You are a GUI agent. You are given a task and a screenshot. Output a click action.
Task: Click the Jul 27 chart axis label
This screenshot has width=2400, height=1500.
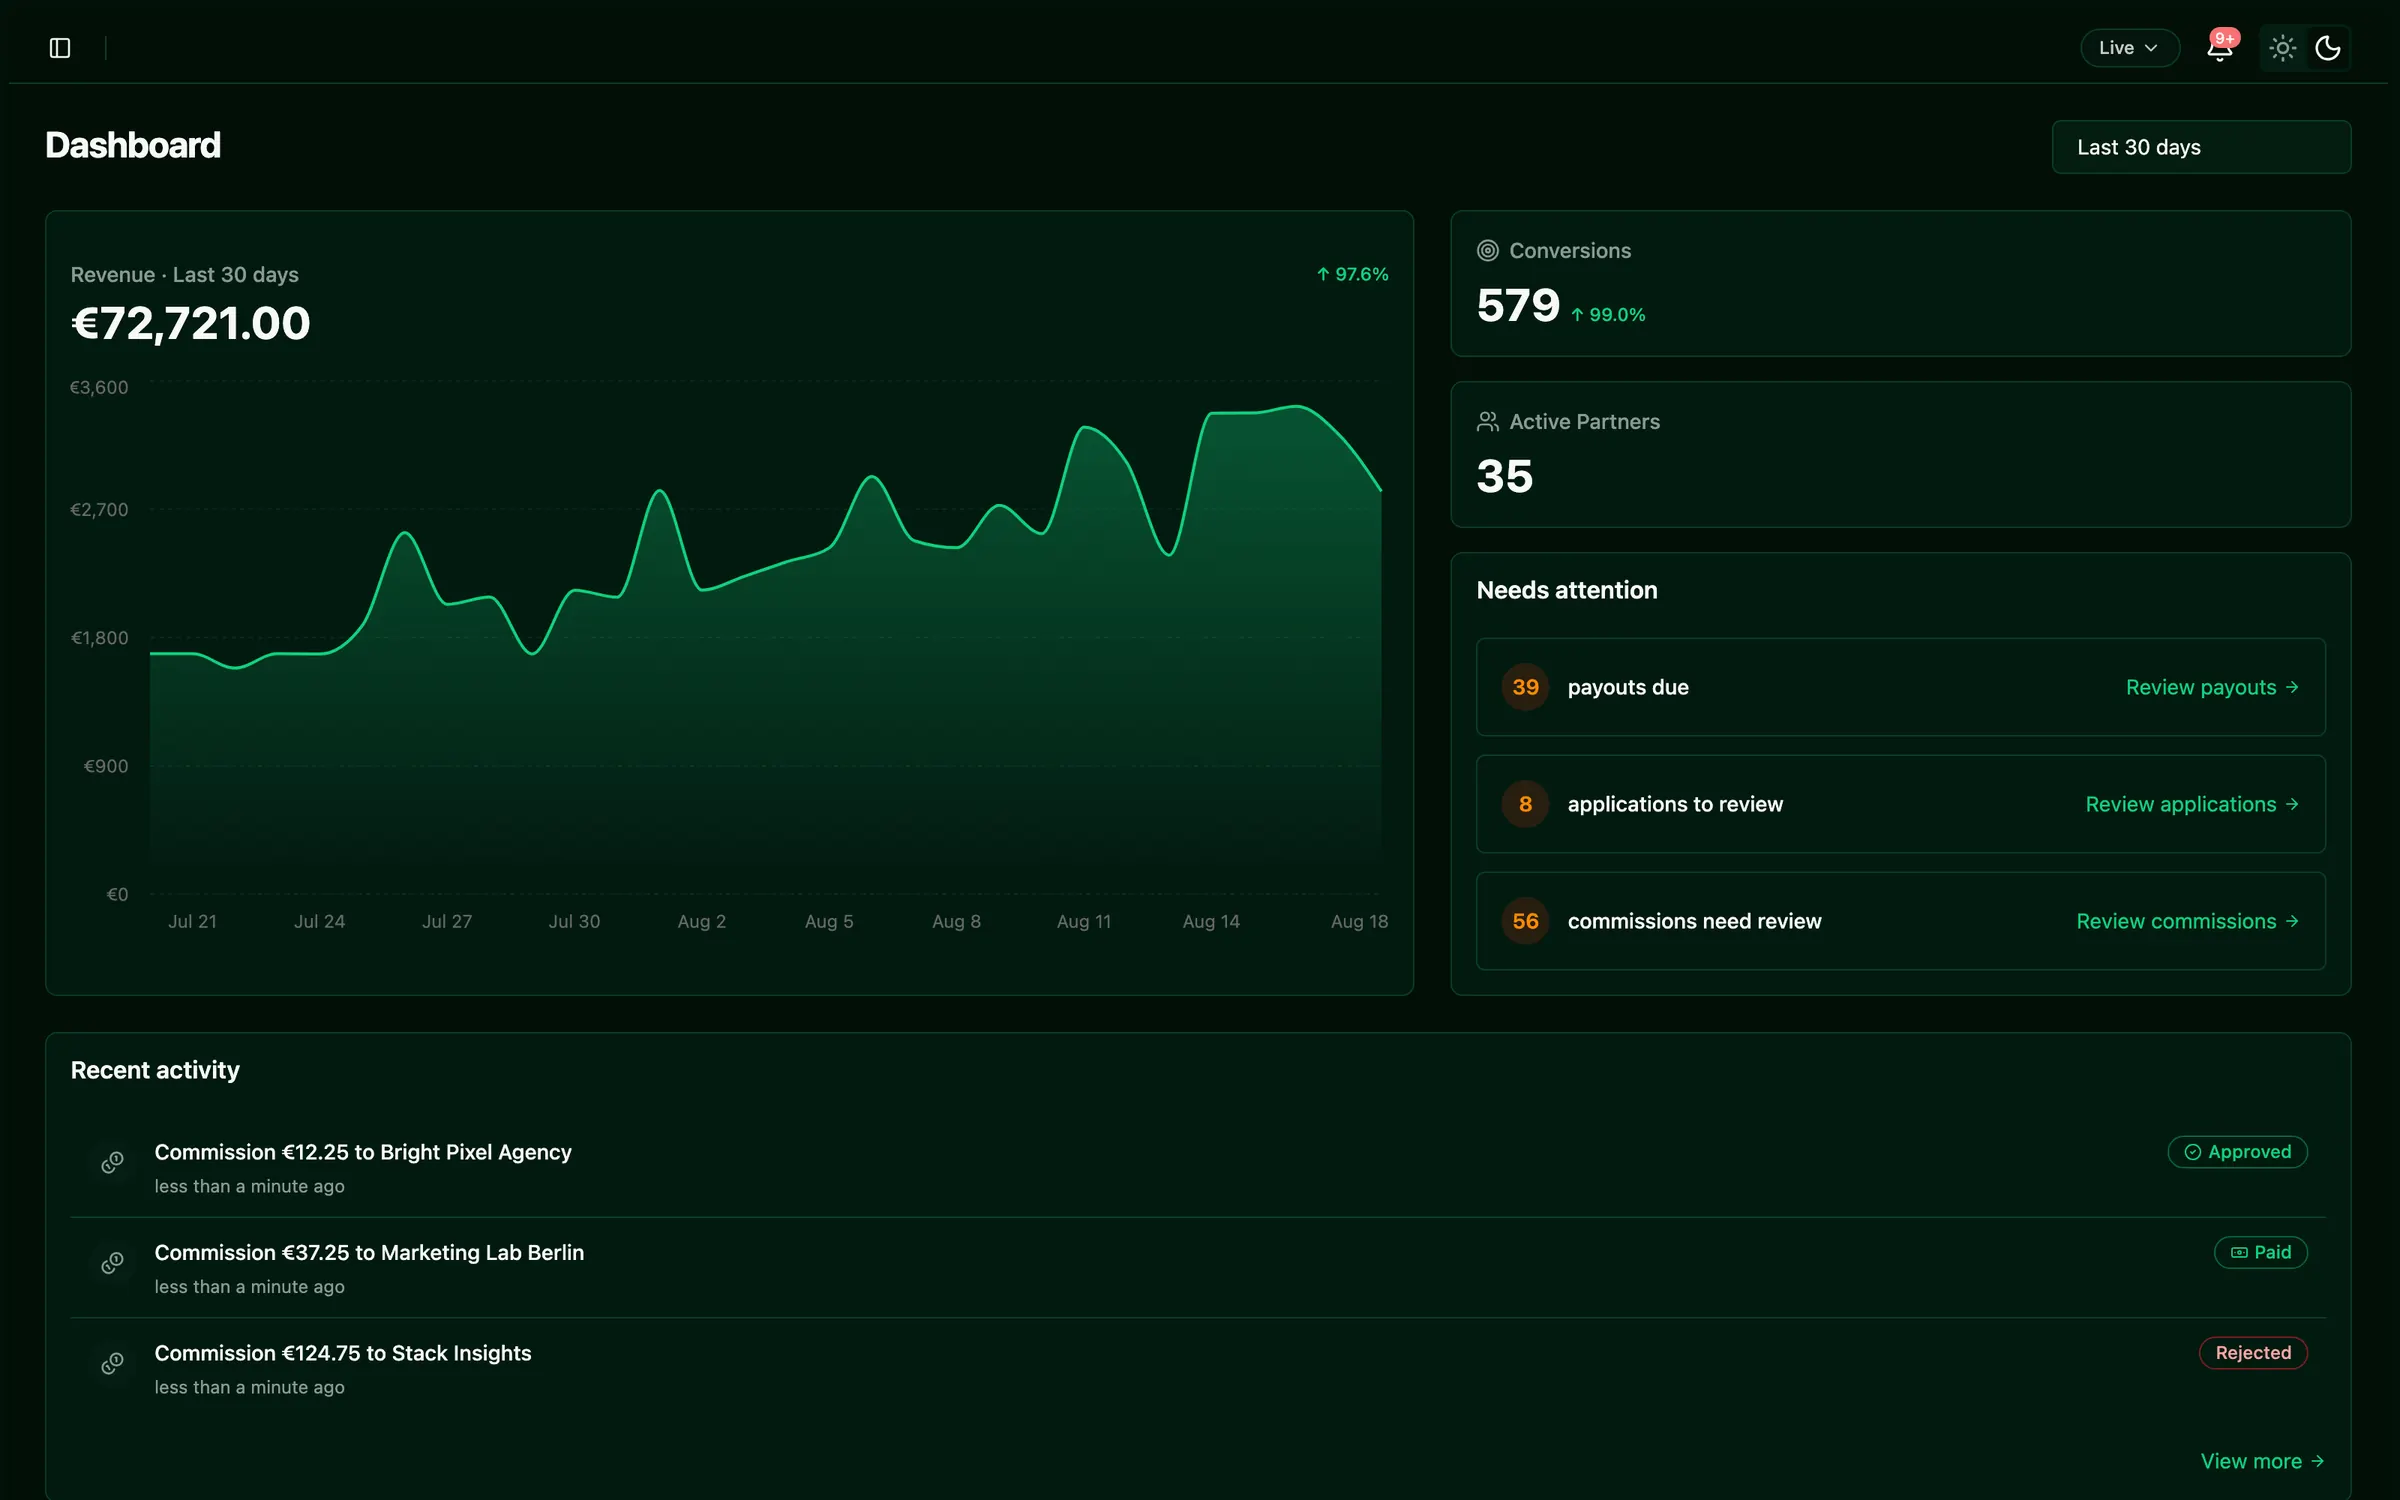click(x=447, y=922)
